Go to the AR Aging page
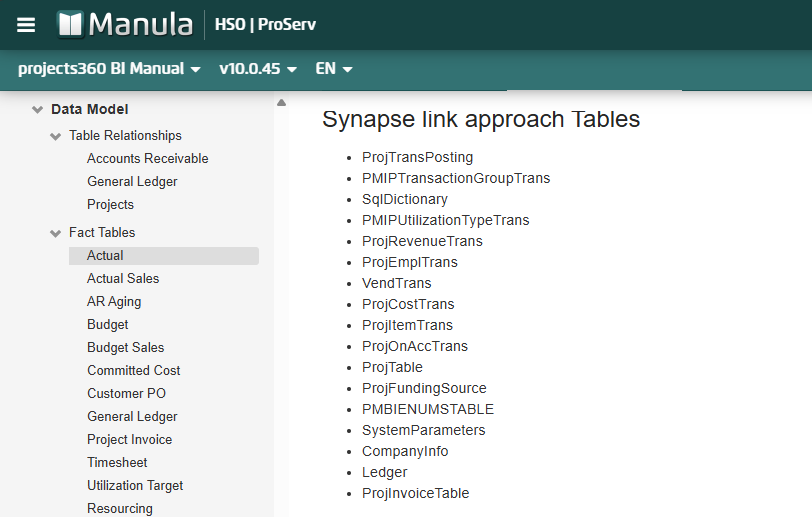 114,301
